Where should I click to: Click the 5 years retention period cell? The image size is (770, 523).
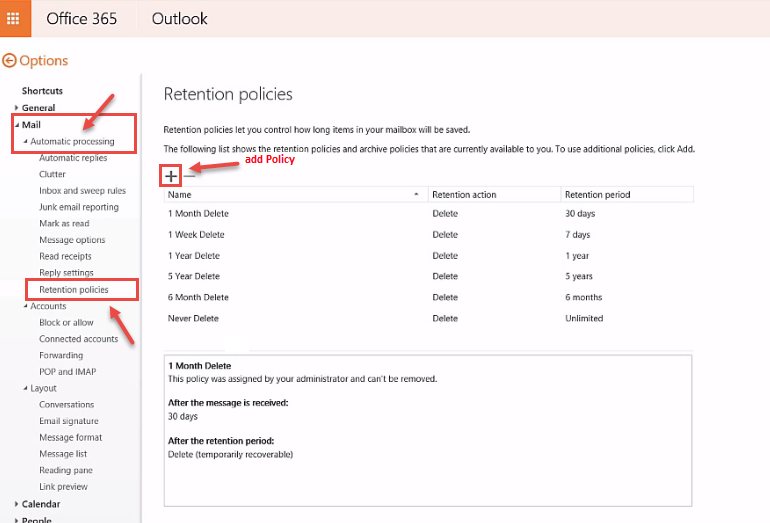click(x=579, y=276)
